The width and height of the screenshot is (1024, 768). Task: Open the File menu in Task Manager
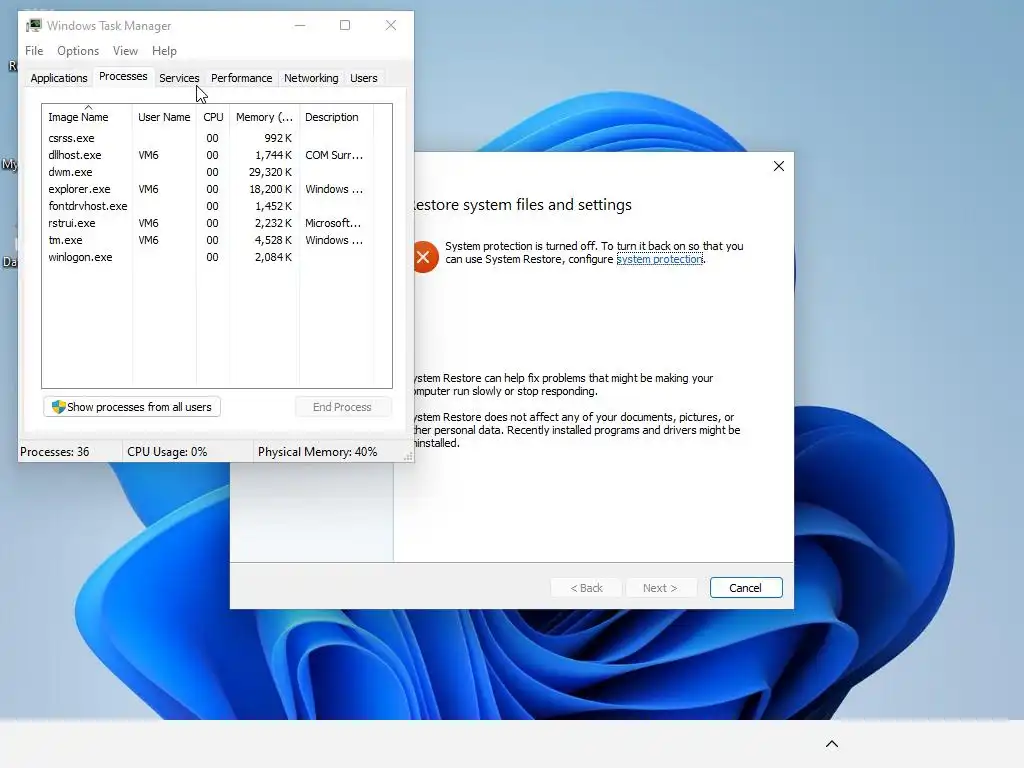34,51
